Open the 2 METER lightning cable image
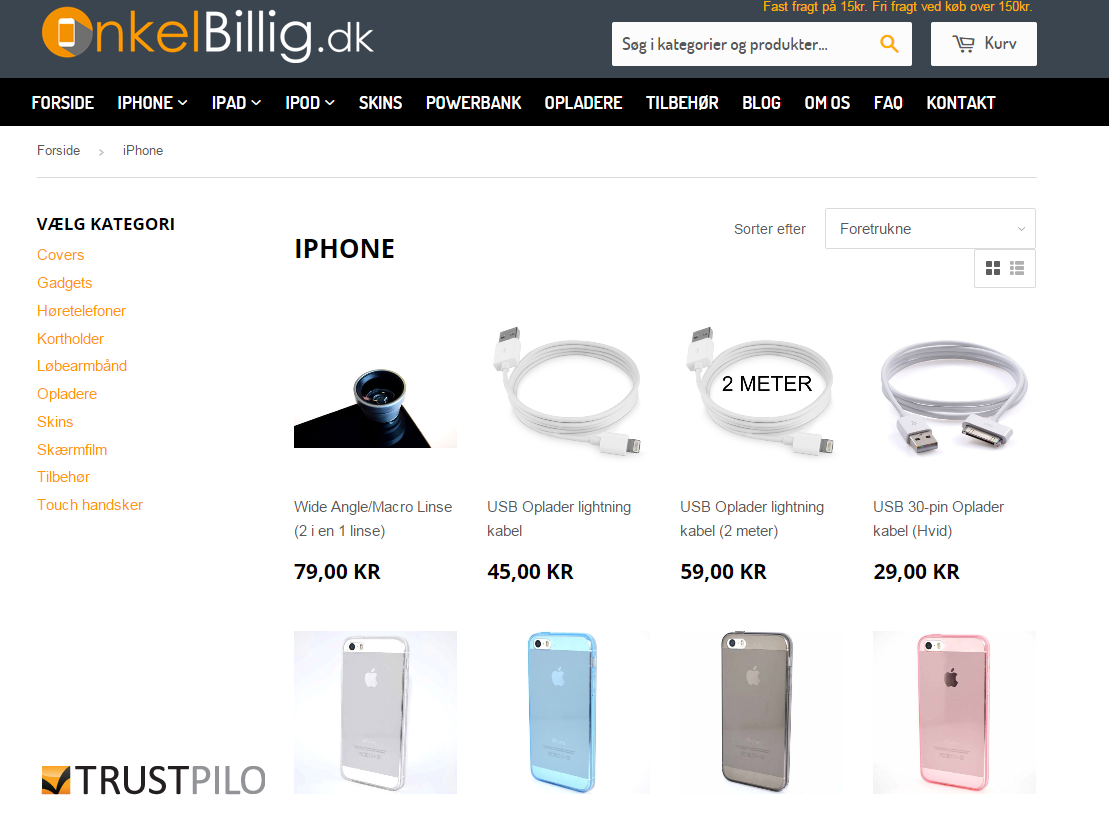Viewport: 1109px width, 818px height. tap(761, 391)
